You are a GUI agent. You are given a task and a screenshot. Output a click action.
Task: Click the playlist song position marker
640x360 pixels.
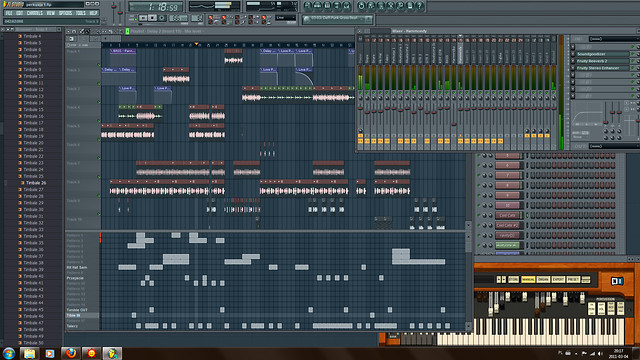196,44
